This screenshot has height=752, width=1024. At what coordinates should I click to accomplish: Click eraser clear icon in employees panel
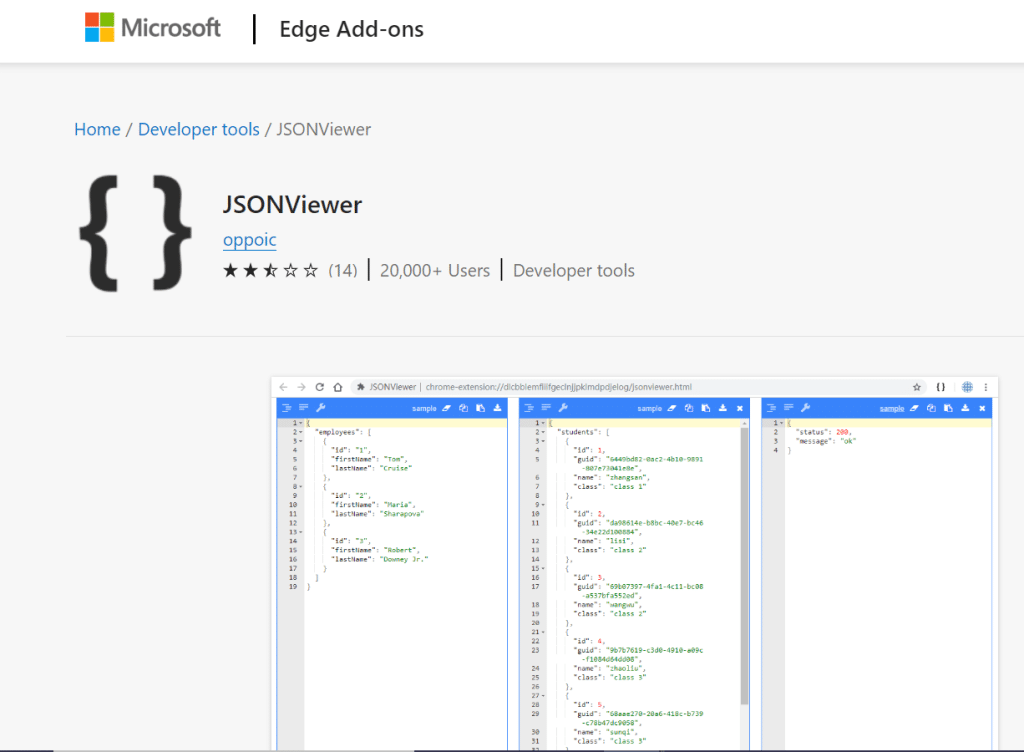point(447,408)
